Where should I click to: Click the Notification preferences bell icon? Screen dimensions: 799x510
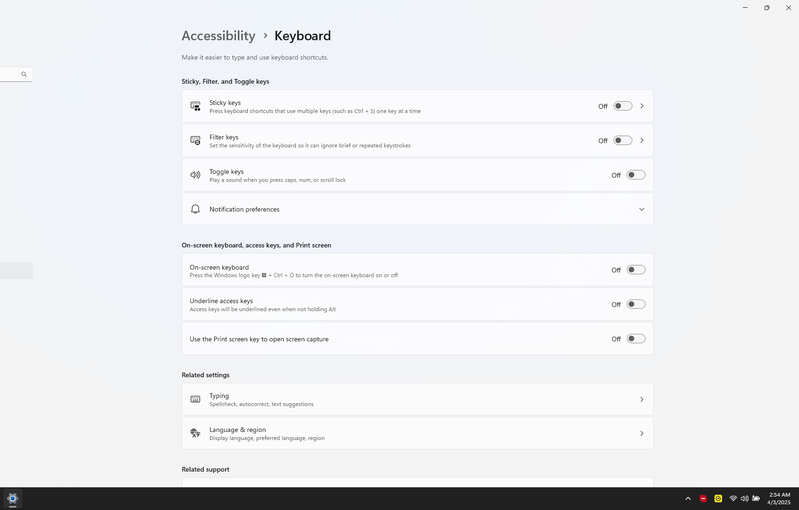[196, 209]
